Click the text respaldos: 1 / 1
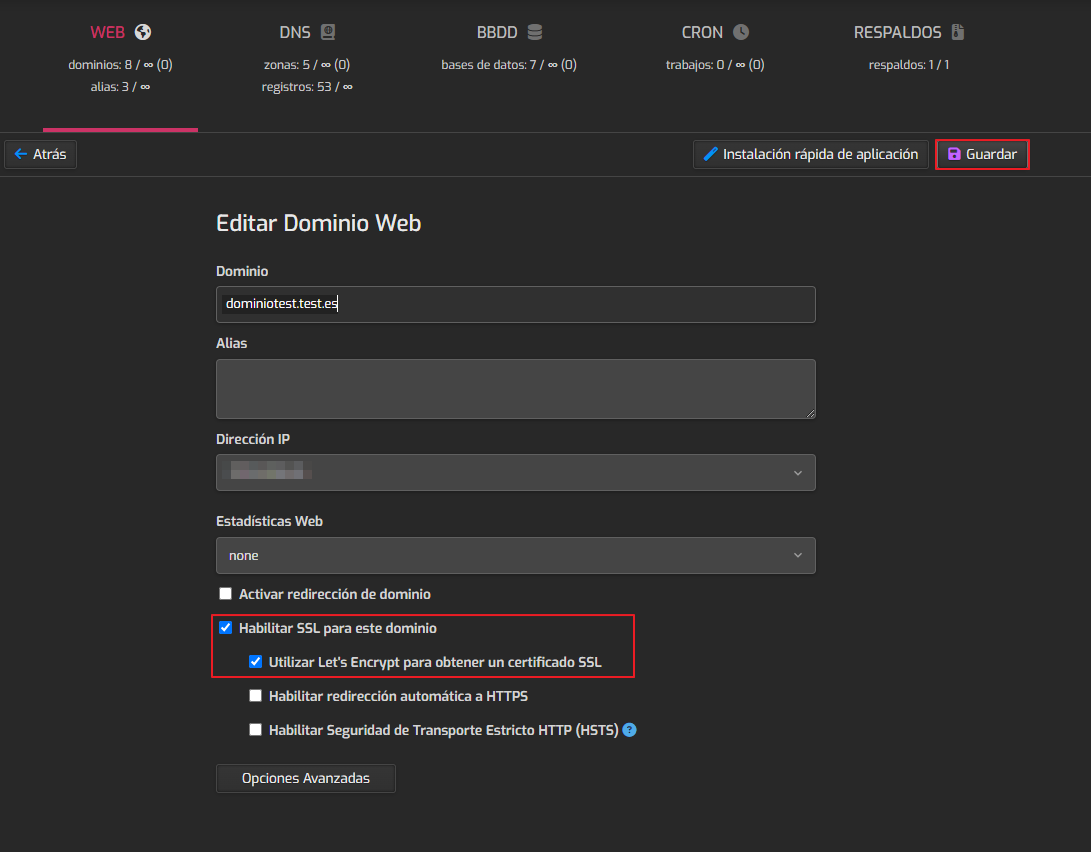The width and height of the screenshot is (1091, 852). click(909, 65)
